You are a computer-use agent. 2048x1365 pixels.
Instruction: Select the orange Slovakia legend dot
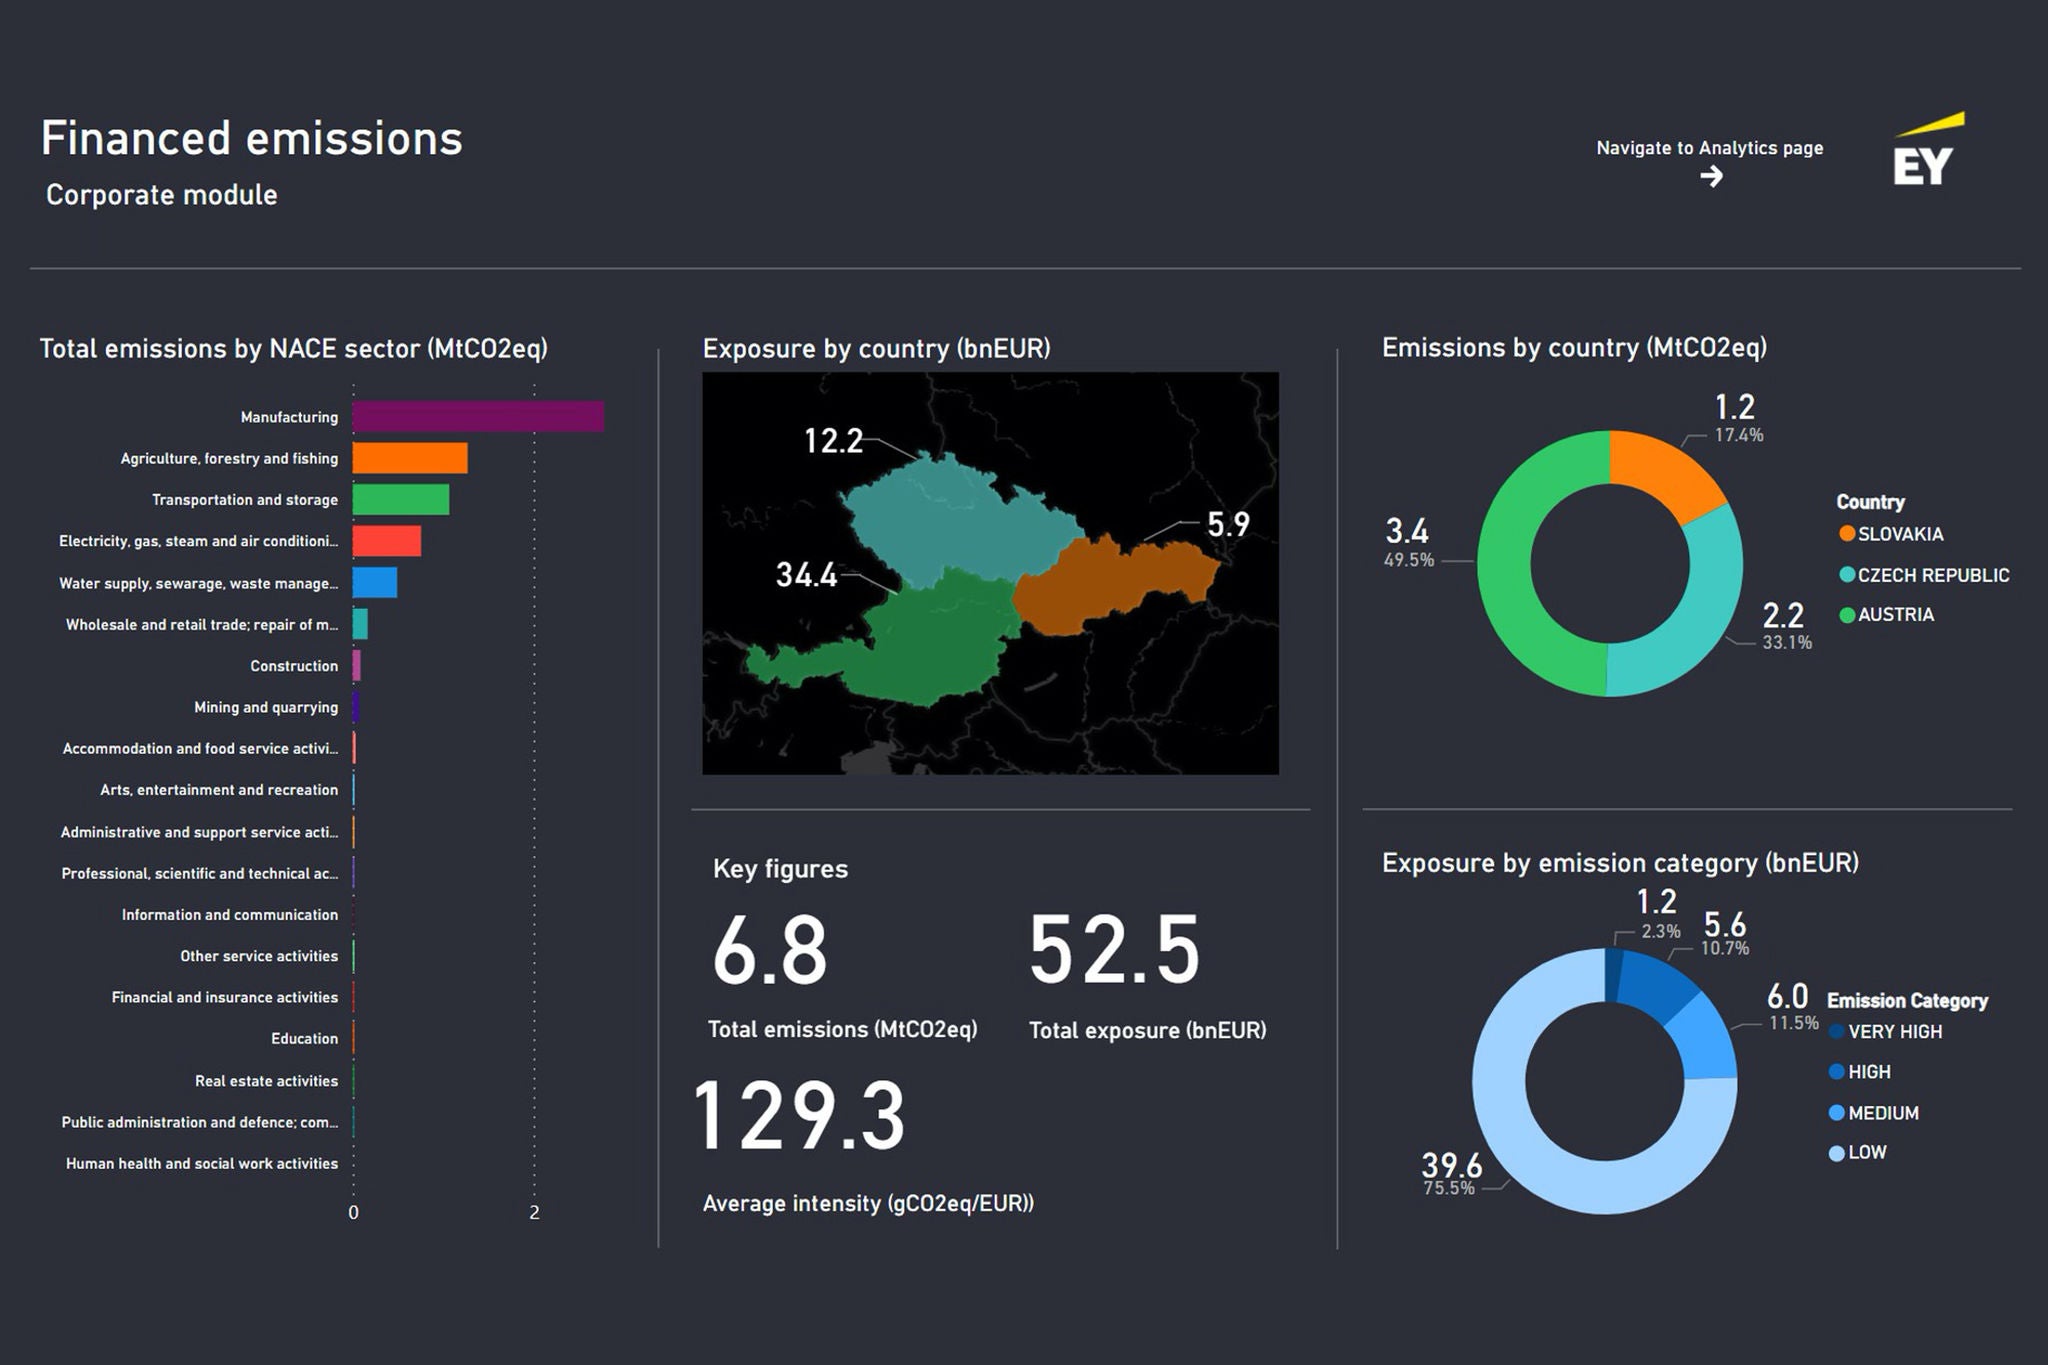(x=1847, y=534)
